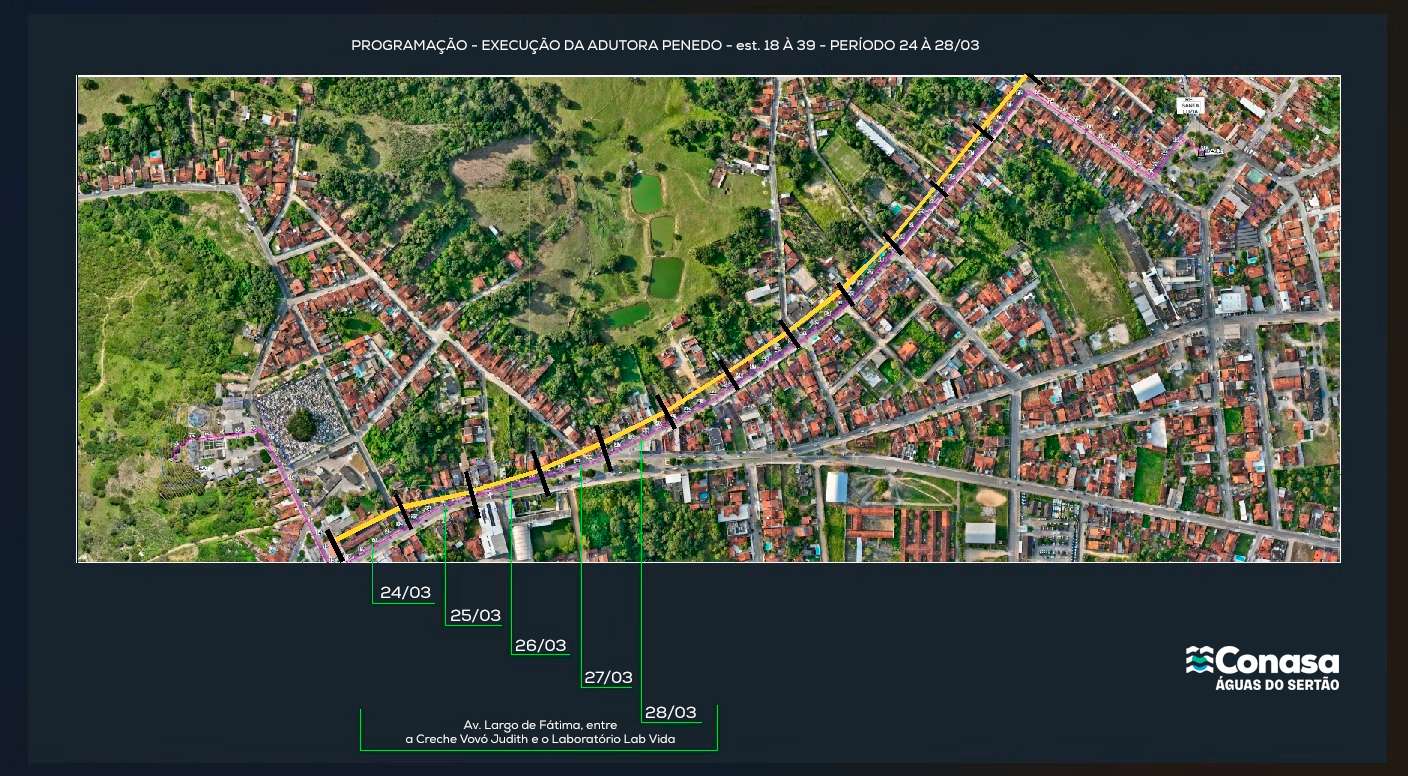
Task: Click the white label box on map
Action: [1190, 106]
